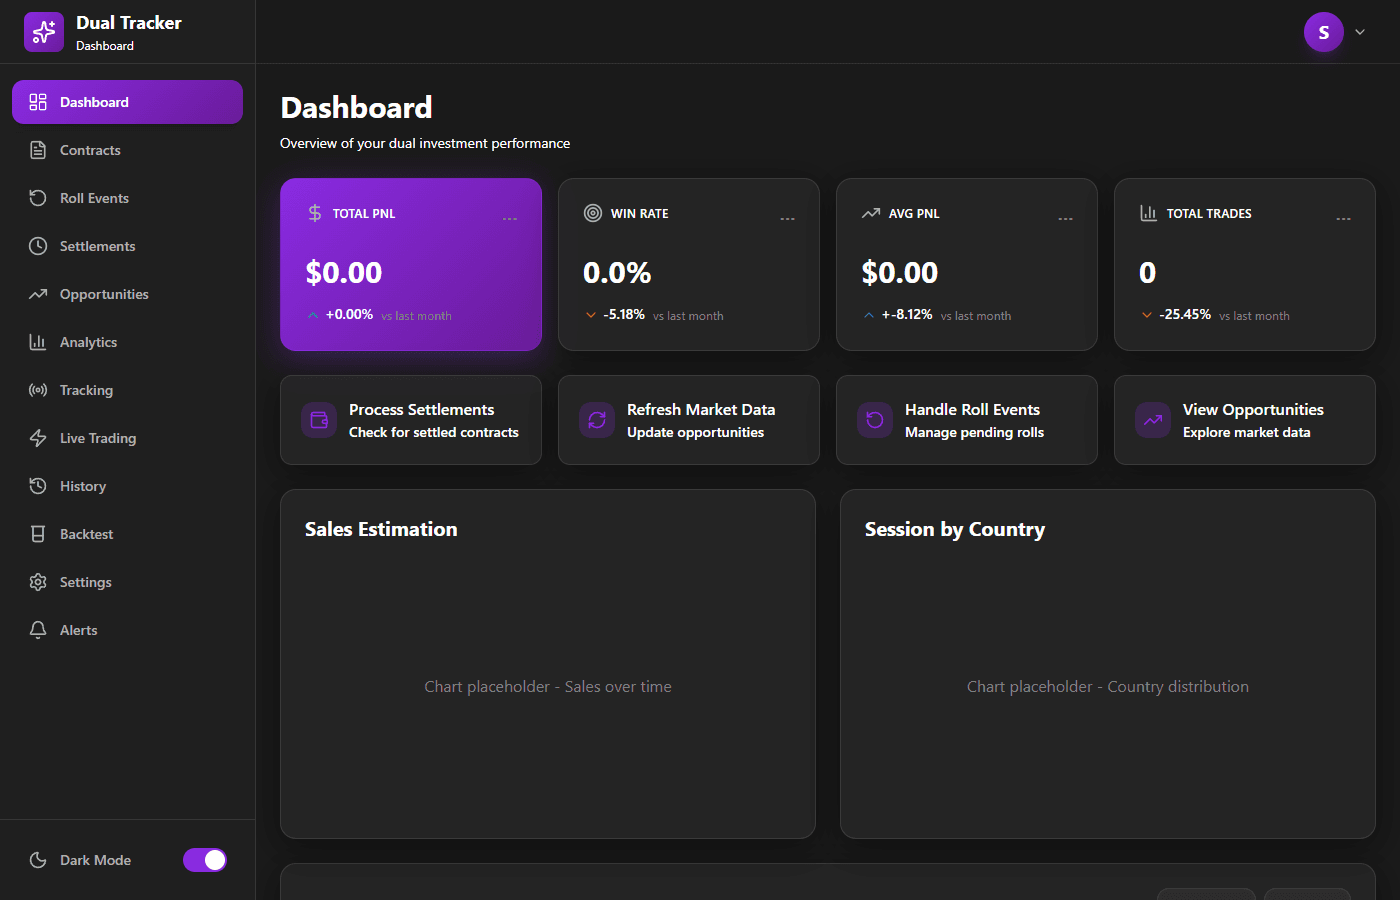The height and width of the screenshot is (900, 1400).
Task: Click the Settlements clock icon
Action: [x=38, y=246]
